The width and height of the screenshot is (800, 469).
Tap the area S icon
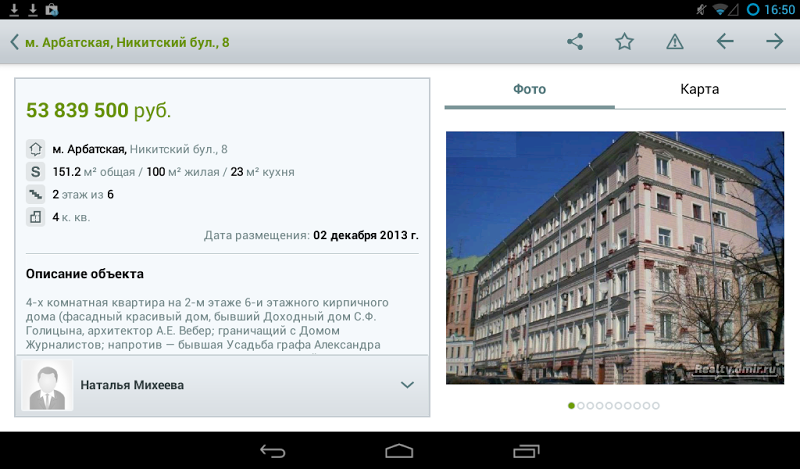pyautogui.click(x=35, y=171)
